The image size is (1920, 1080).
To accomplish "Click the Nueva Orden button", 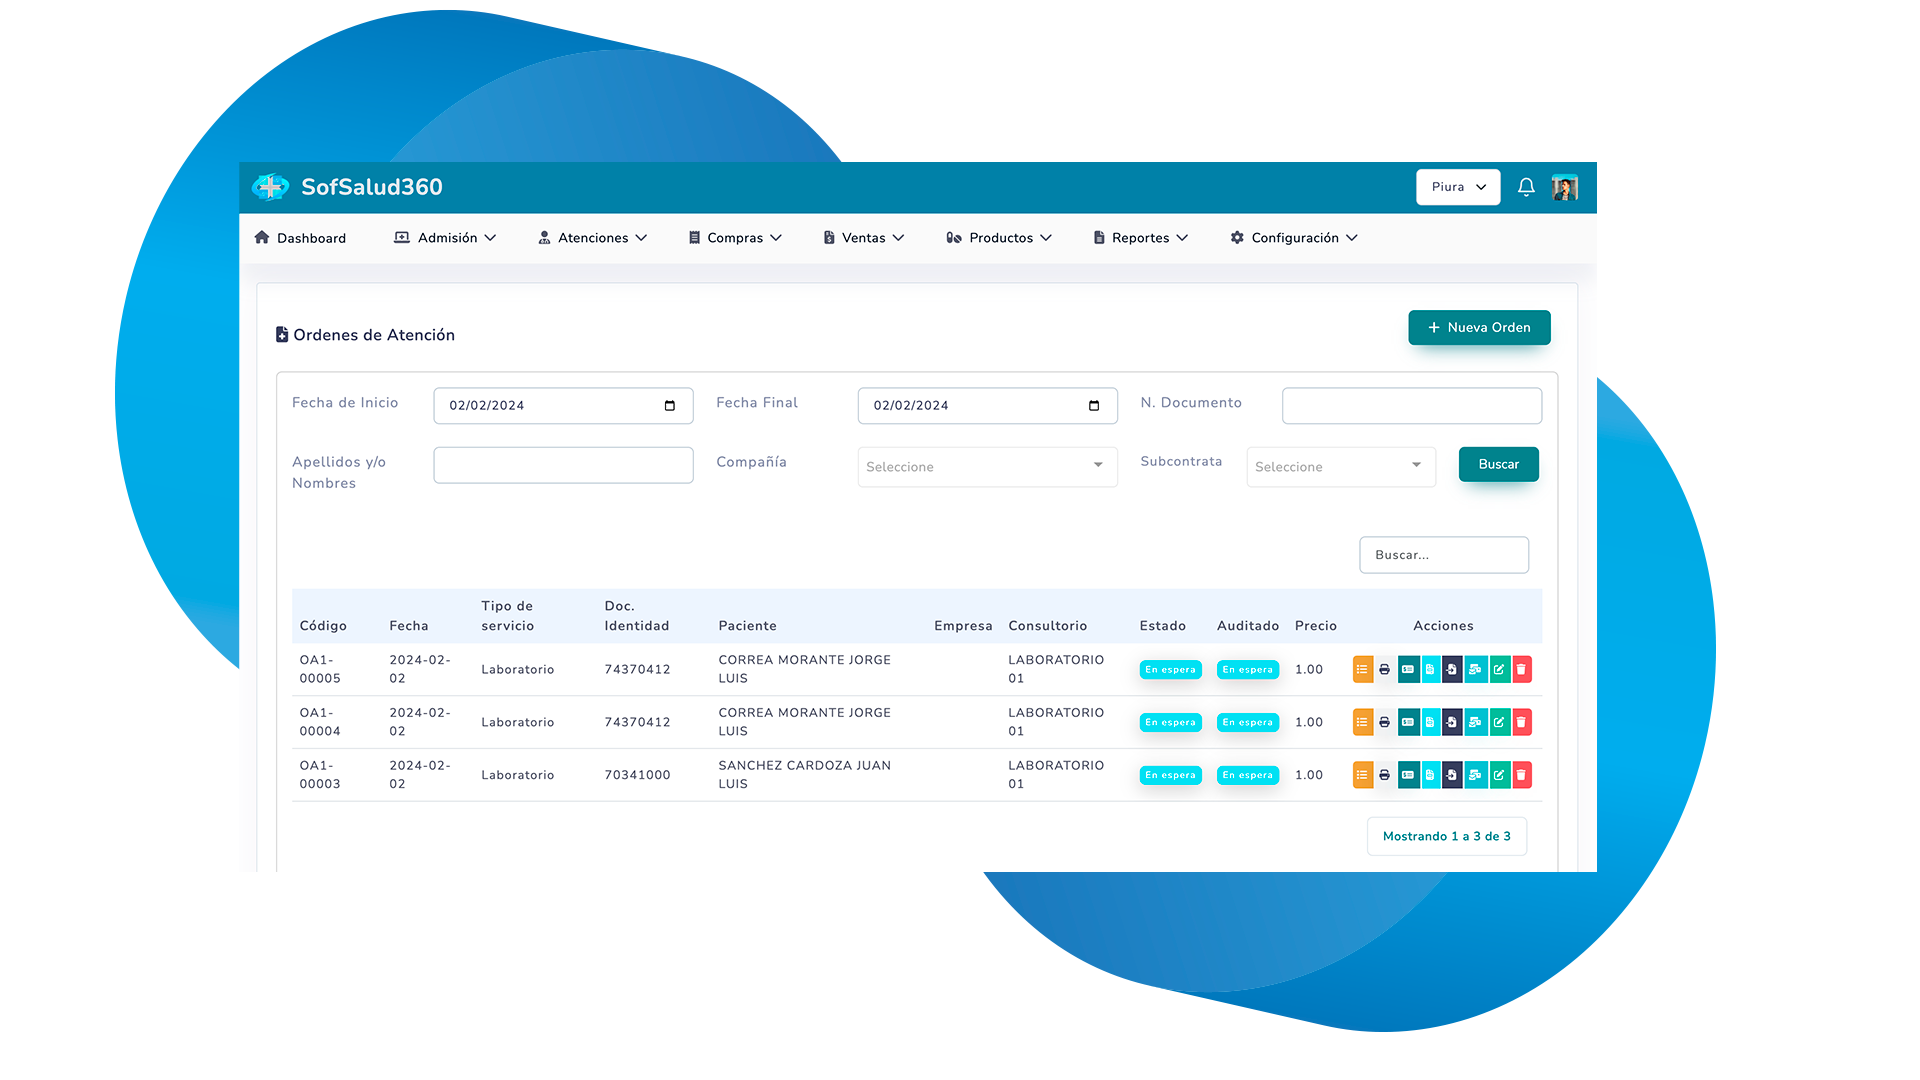I will [1479, 328].
